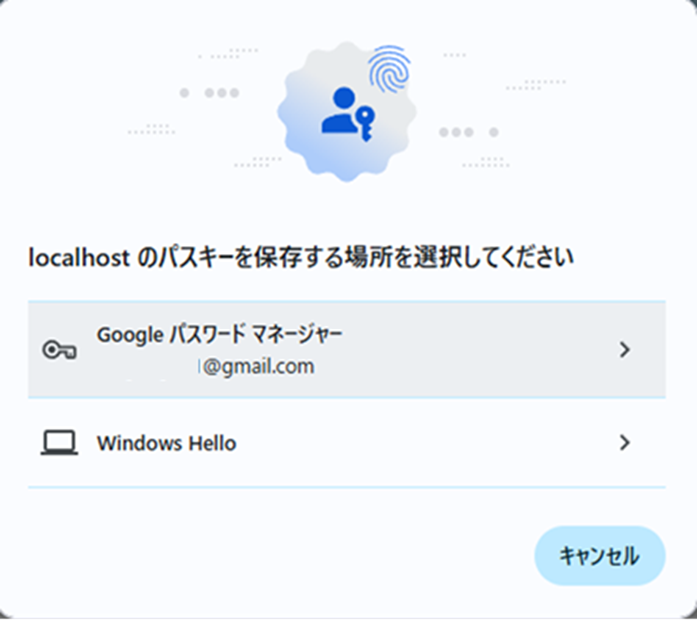Click the scalloped badge behind the passkey icon

pos(347,112)
